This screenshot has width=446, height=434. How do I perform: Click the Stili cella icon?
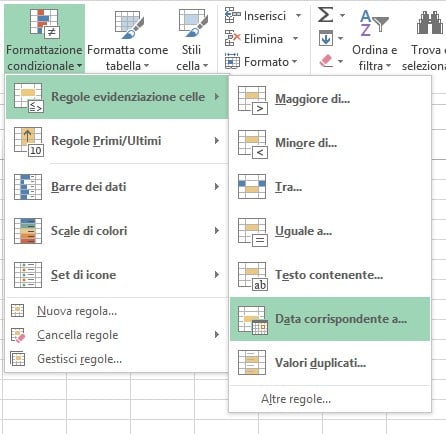[x=193, y=23]
